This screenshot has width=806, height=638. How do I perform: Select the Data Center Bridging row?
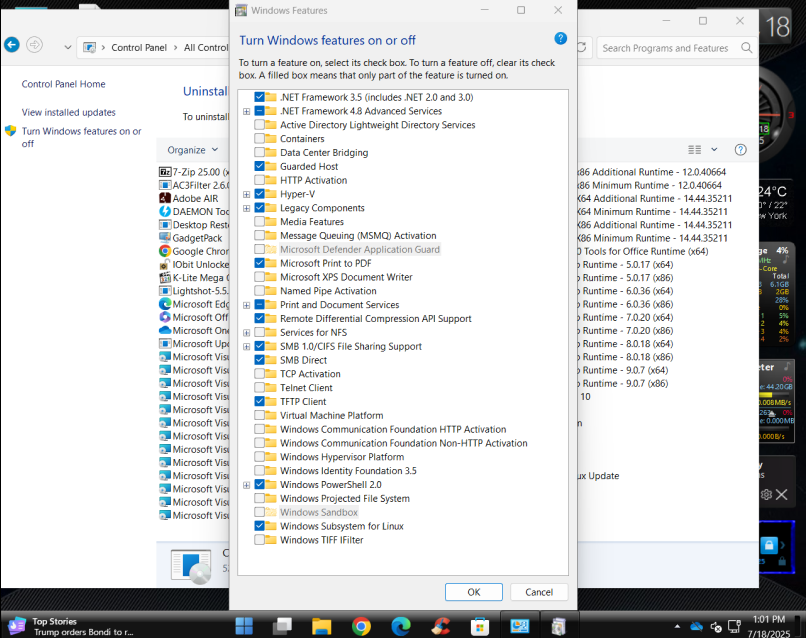324,153
